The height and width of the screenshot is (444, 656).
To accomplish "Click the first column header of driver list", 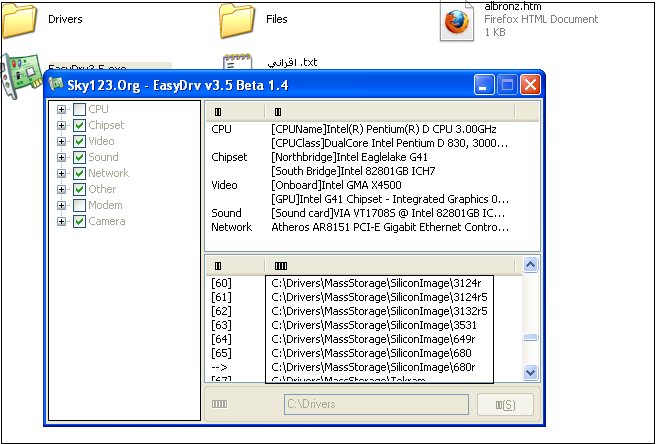I will point(235,265).
